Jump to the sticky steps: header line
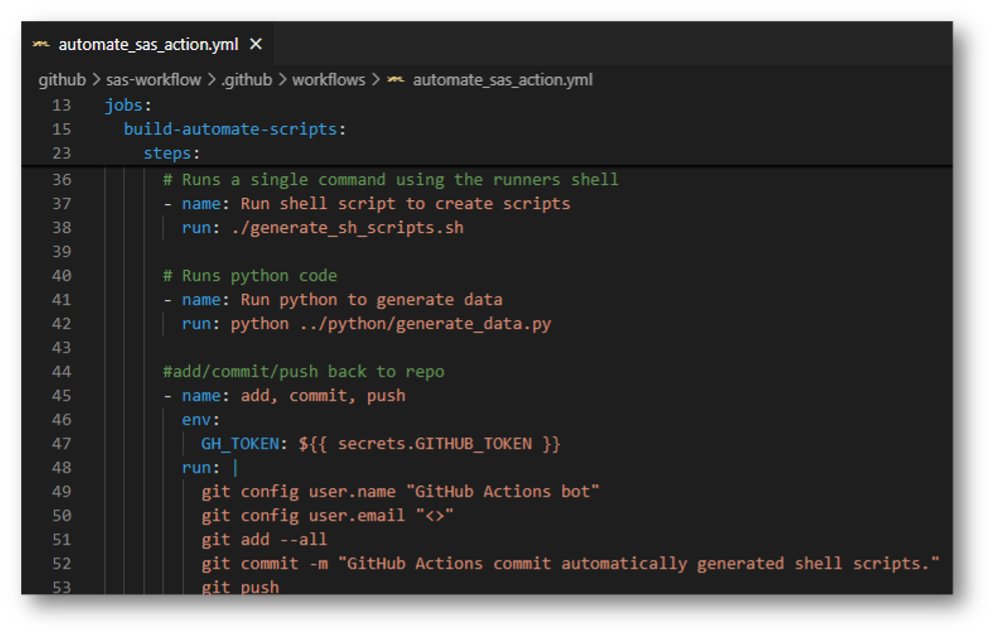This screenshot has width=996, height=638. [x=172, y=153]
